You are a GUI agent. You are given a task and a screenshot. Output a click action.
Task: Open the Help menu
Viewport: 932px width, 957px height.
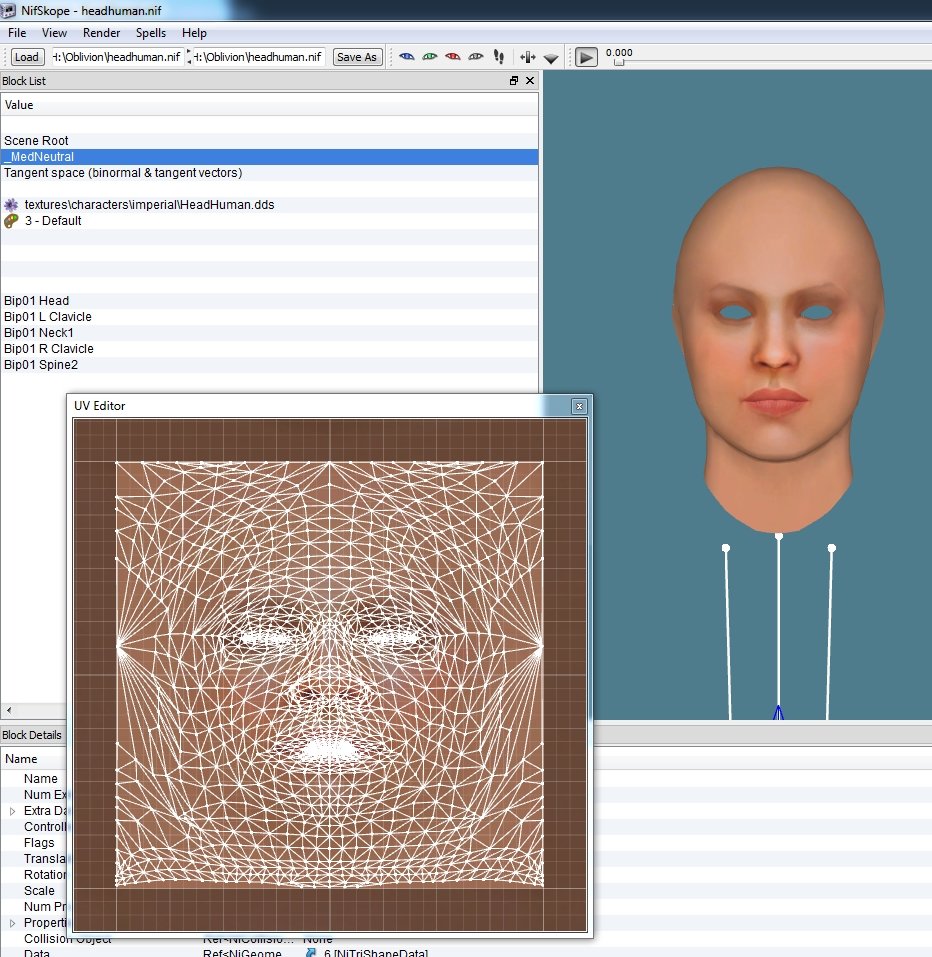(194, 33)
